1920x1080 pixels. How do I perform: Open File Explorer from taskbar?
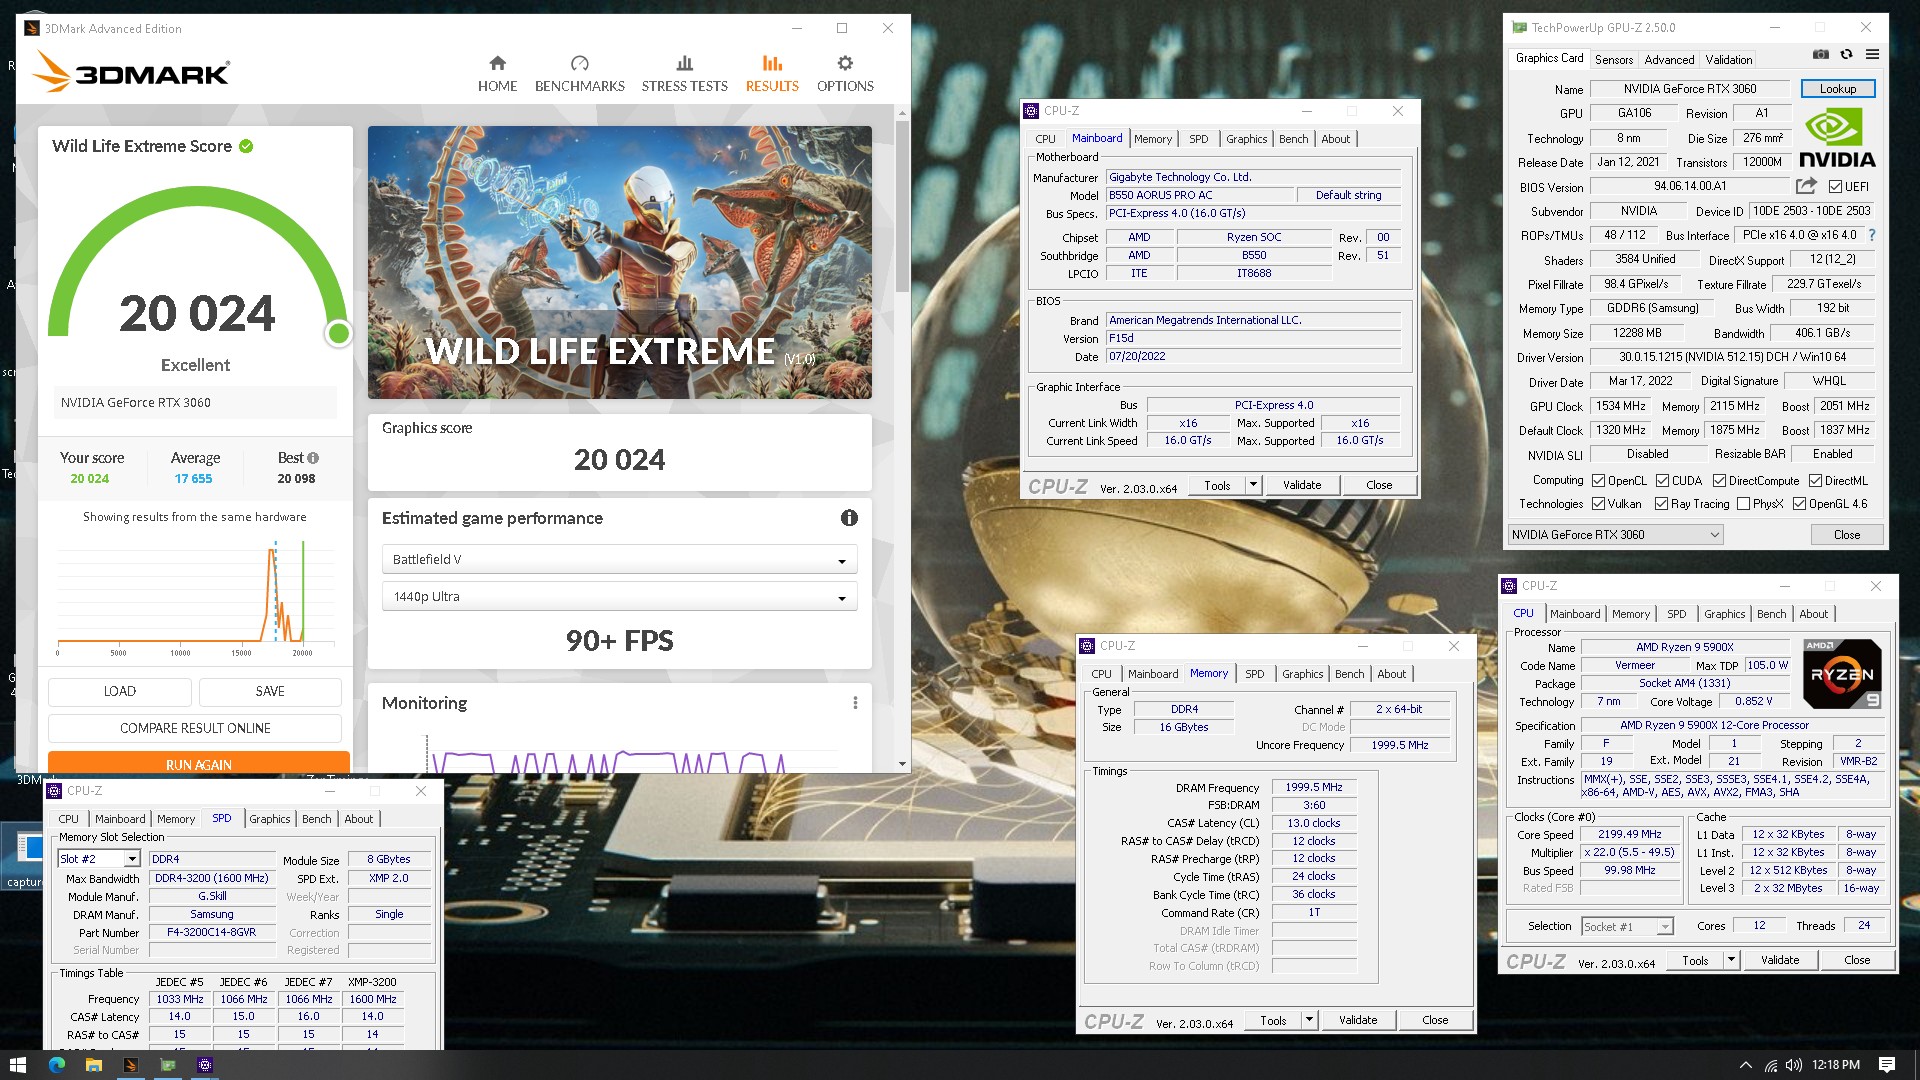[x=93, y=1065]
